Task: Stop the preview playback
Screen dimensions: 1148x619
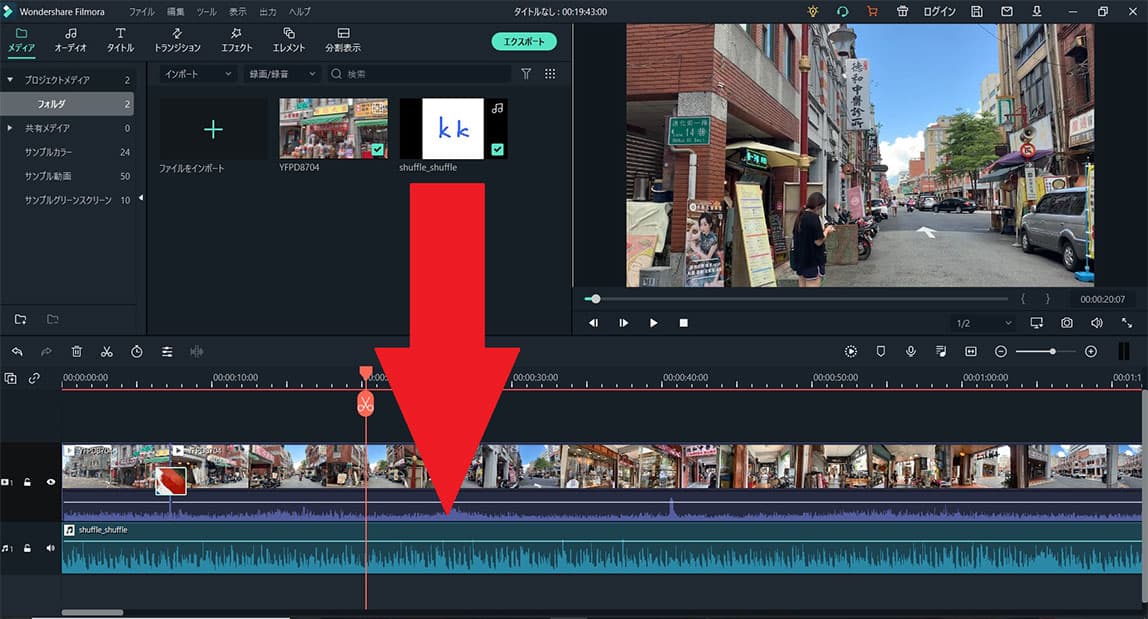Action: pyautogui.click(x=683, y=323)
